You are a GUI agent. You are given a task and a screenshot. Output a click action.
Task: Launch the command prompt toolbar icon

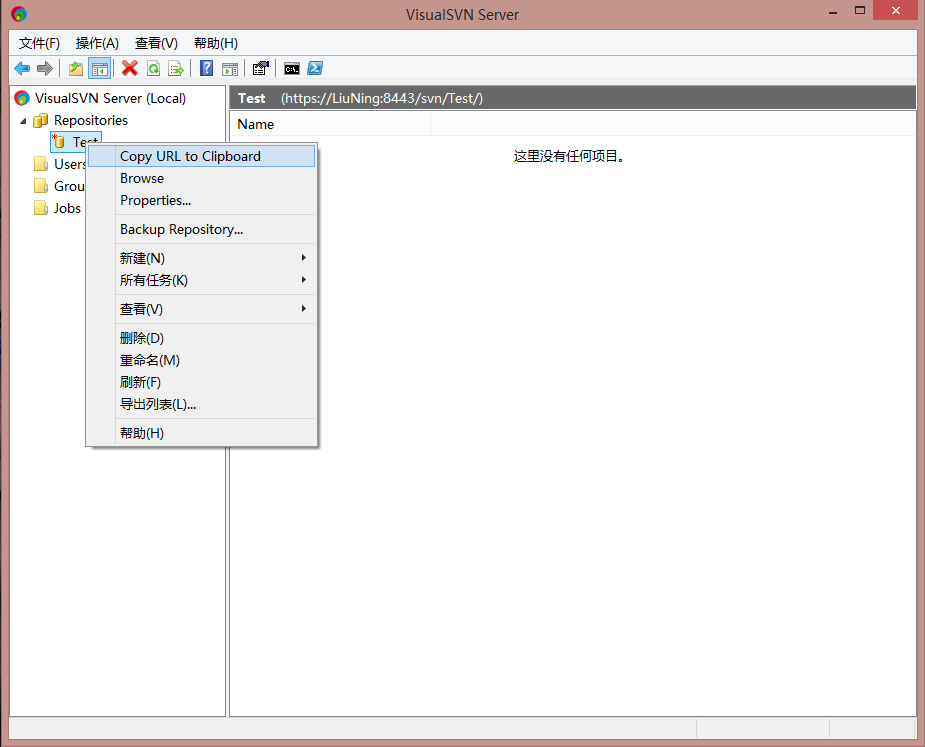[291, 68]
